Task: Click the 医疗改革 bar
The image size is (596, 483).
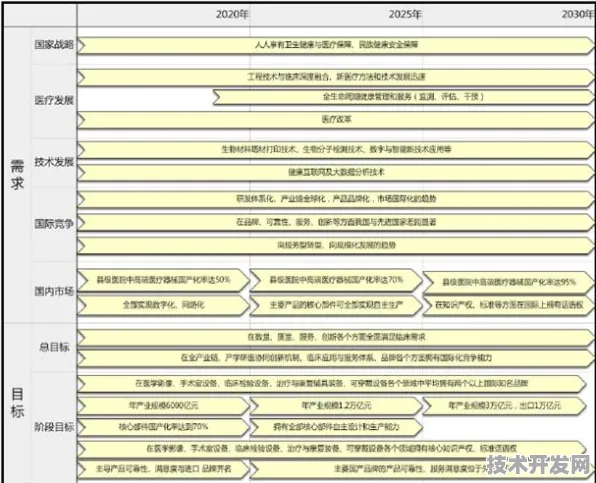Action: click(336, 120)
